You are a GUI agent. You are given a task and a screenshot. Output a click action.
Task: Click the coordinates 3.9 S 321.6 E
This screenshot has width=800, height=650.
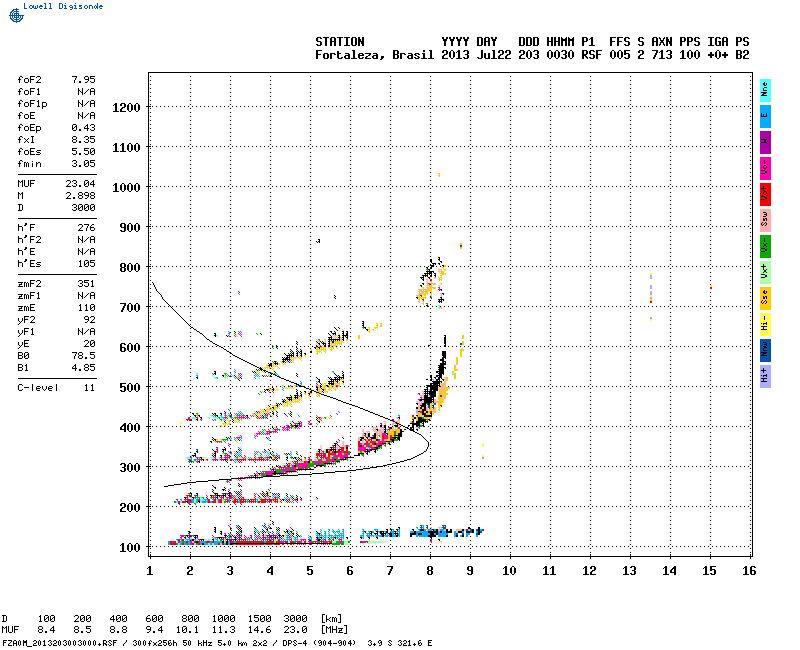399,643
